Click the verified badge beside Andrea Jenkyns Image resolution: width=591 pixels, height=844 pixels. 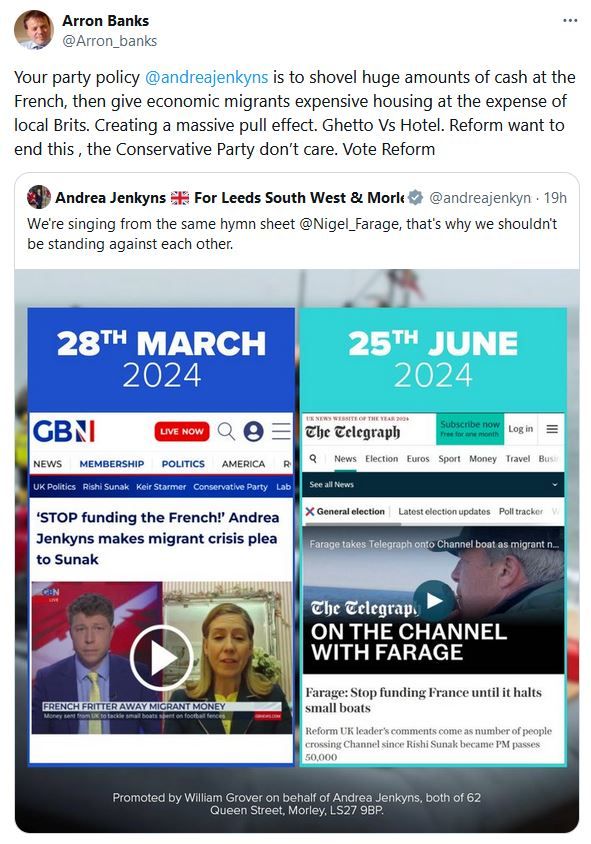[415, 198]
